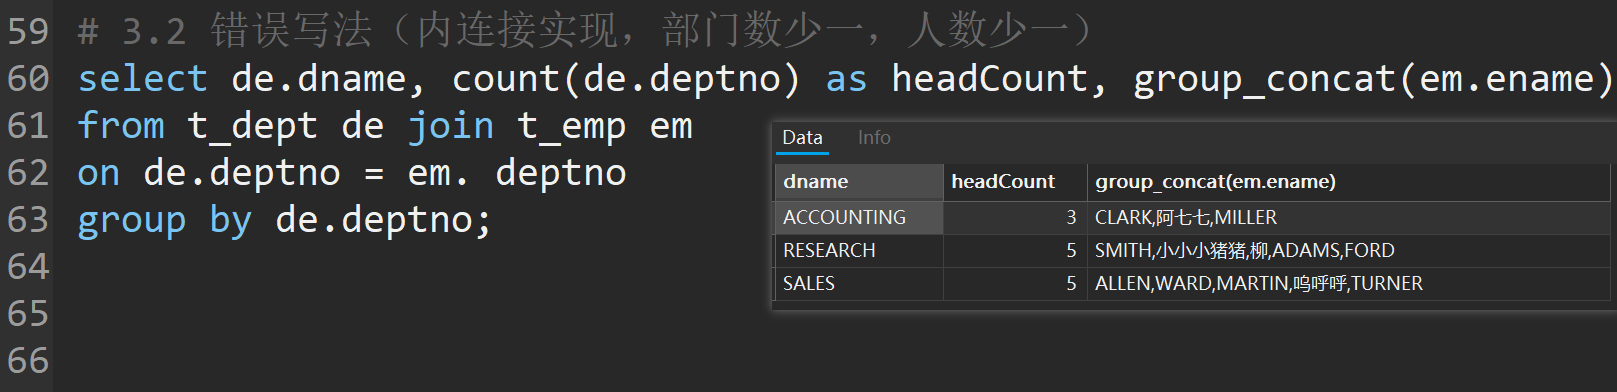Select the SALES department cell

coord(859,283)
